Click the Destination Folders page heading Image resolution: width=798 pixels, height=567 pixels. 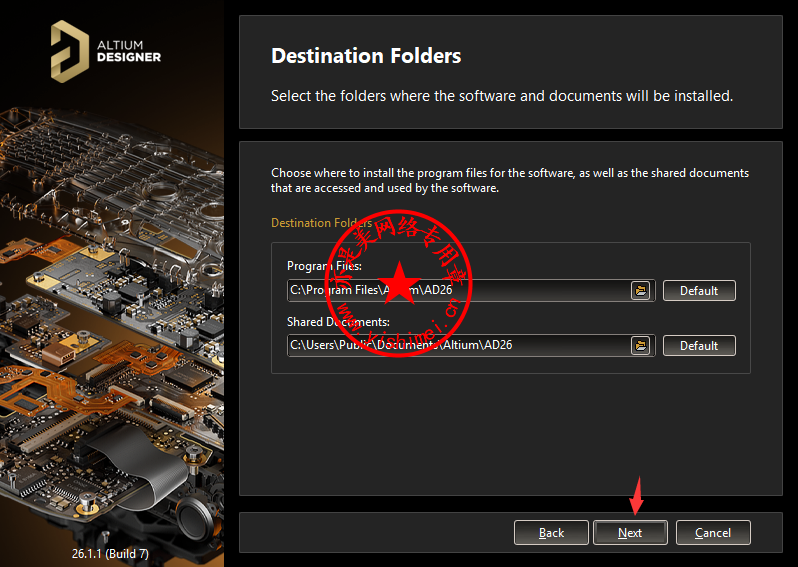[366, 56]
